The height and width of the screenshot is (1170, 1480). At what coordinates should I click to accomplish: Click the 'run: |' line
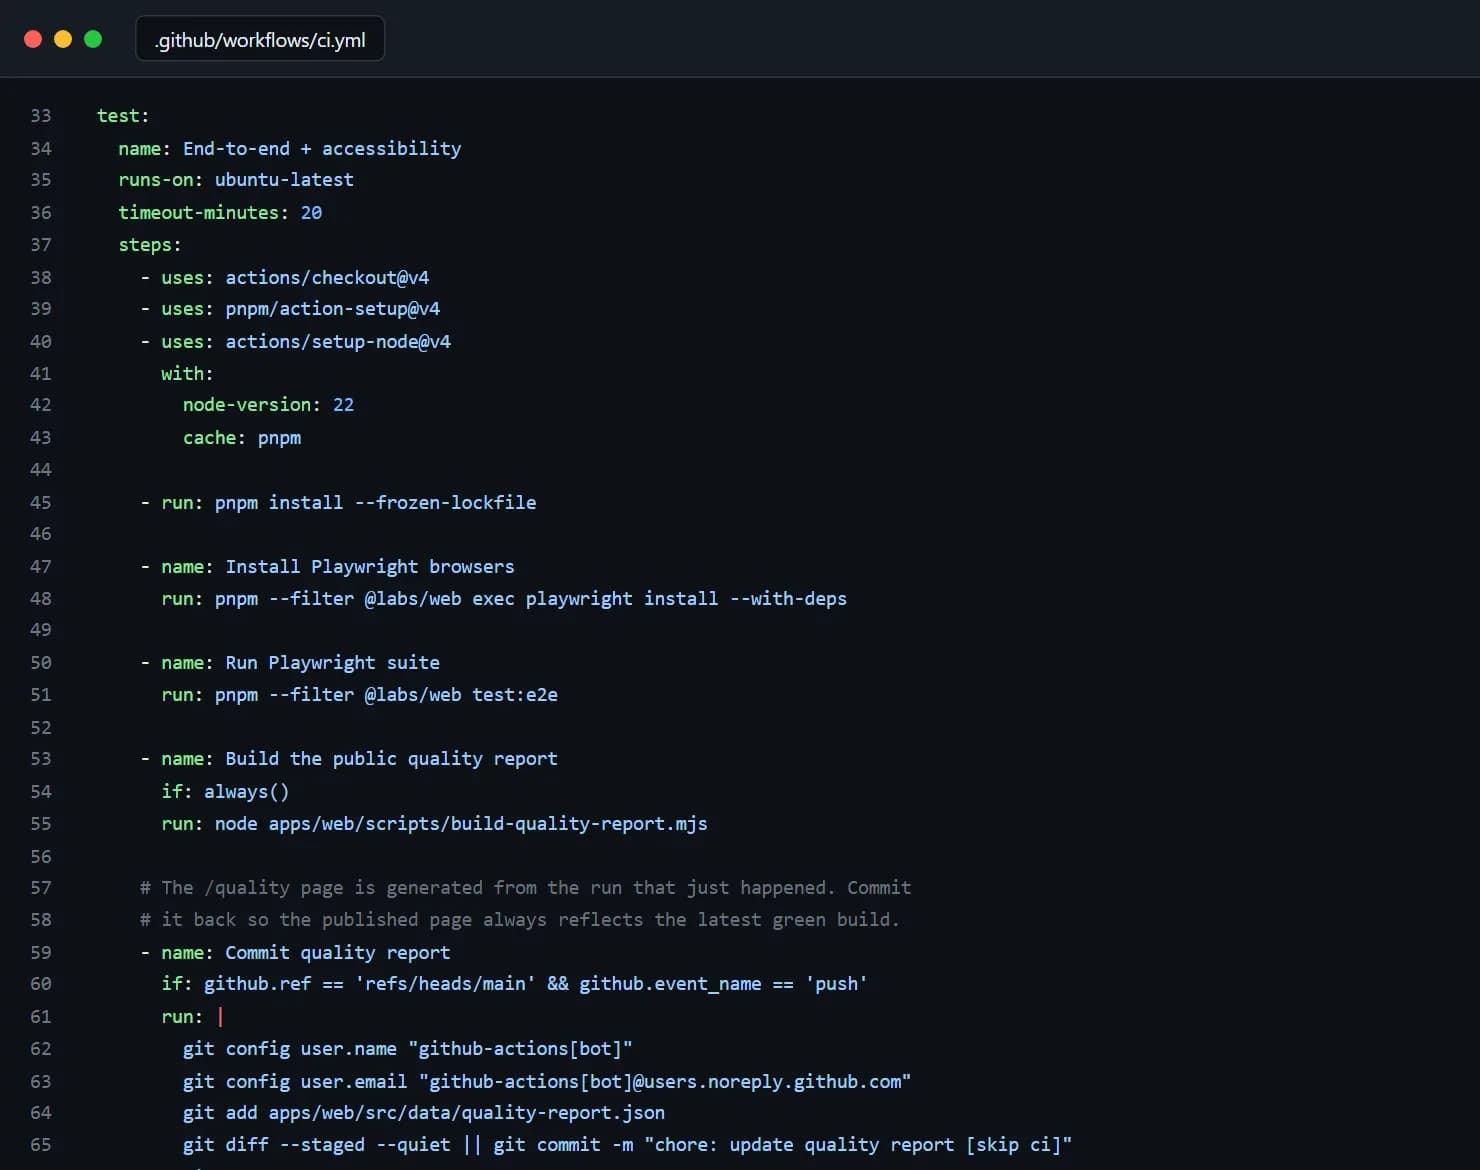pyautogui.click(x=192, y=1016)
